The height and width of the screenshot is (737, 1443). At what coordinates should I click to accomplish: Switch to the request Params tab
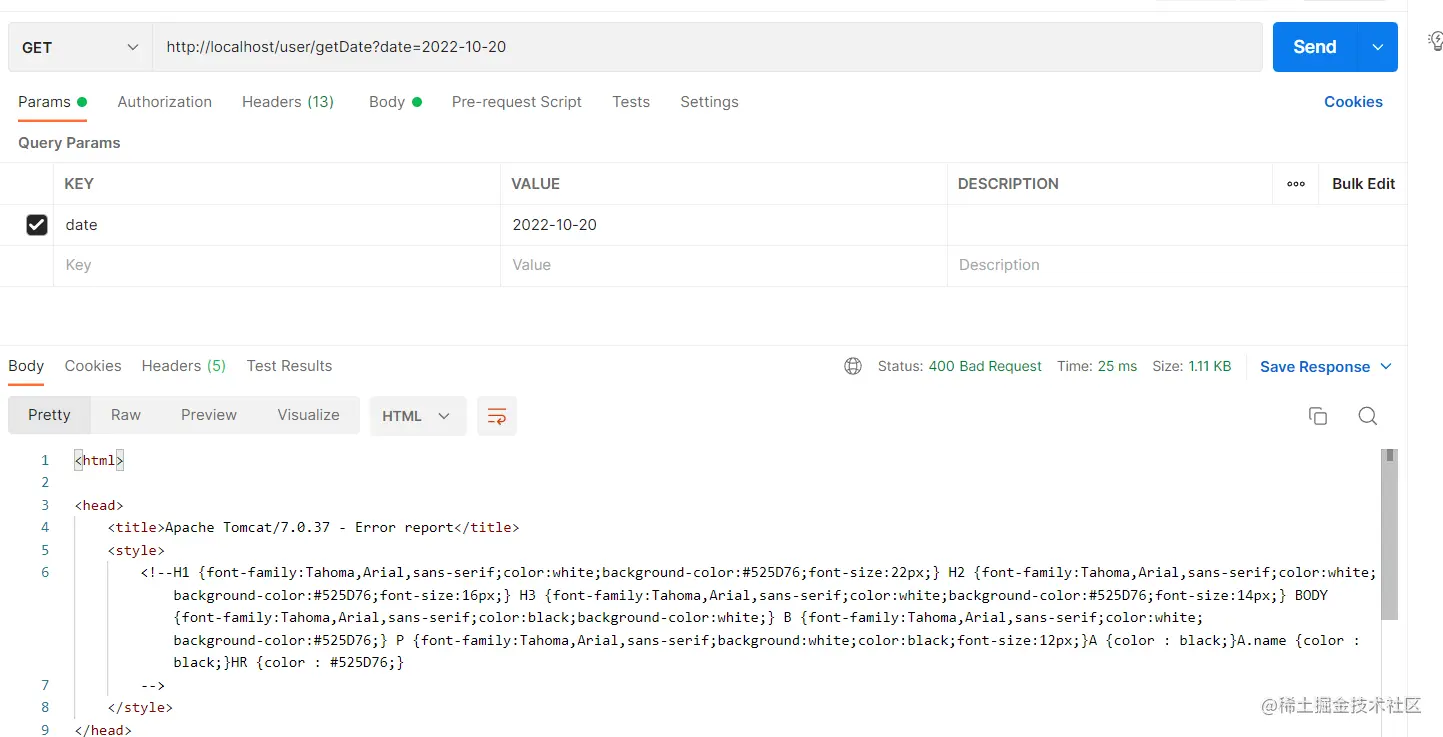coord(52,102)
